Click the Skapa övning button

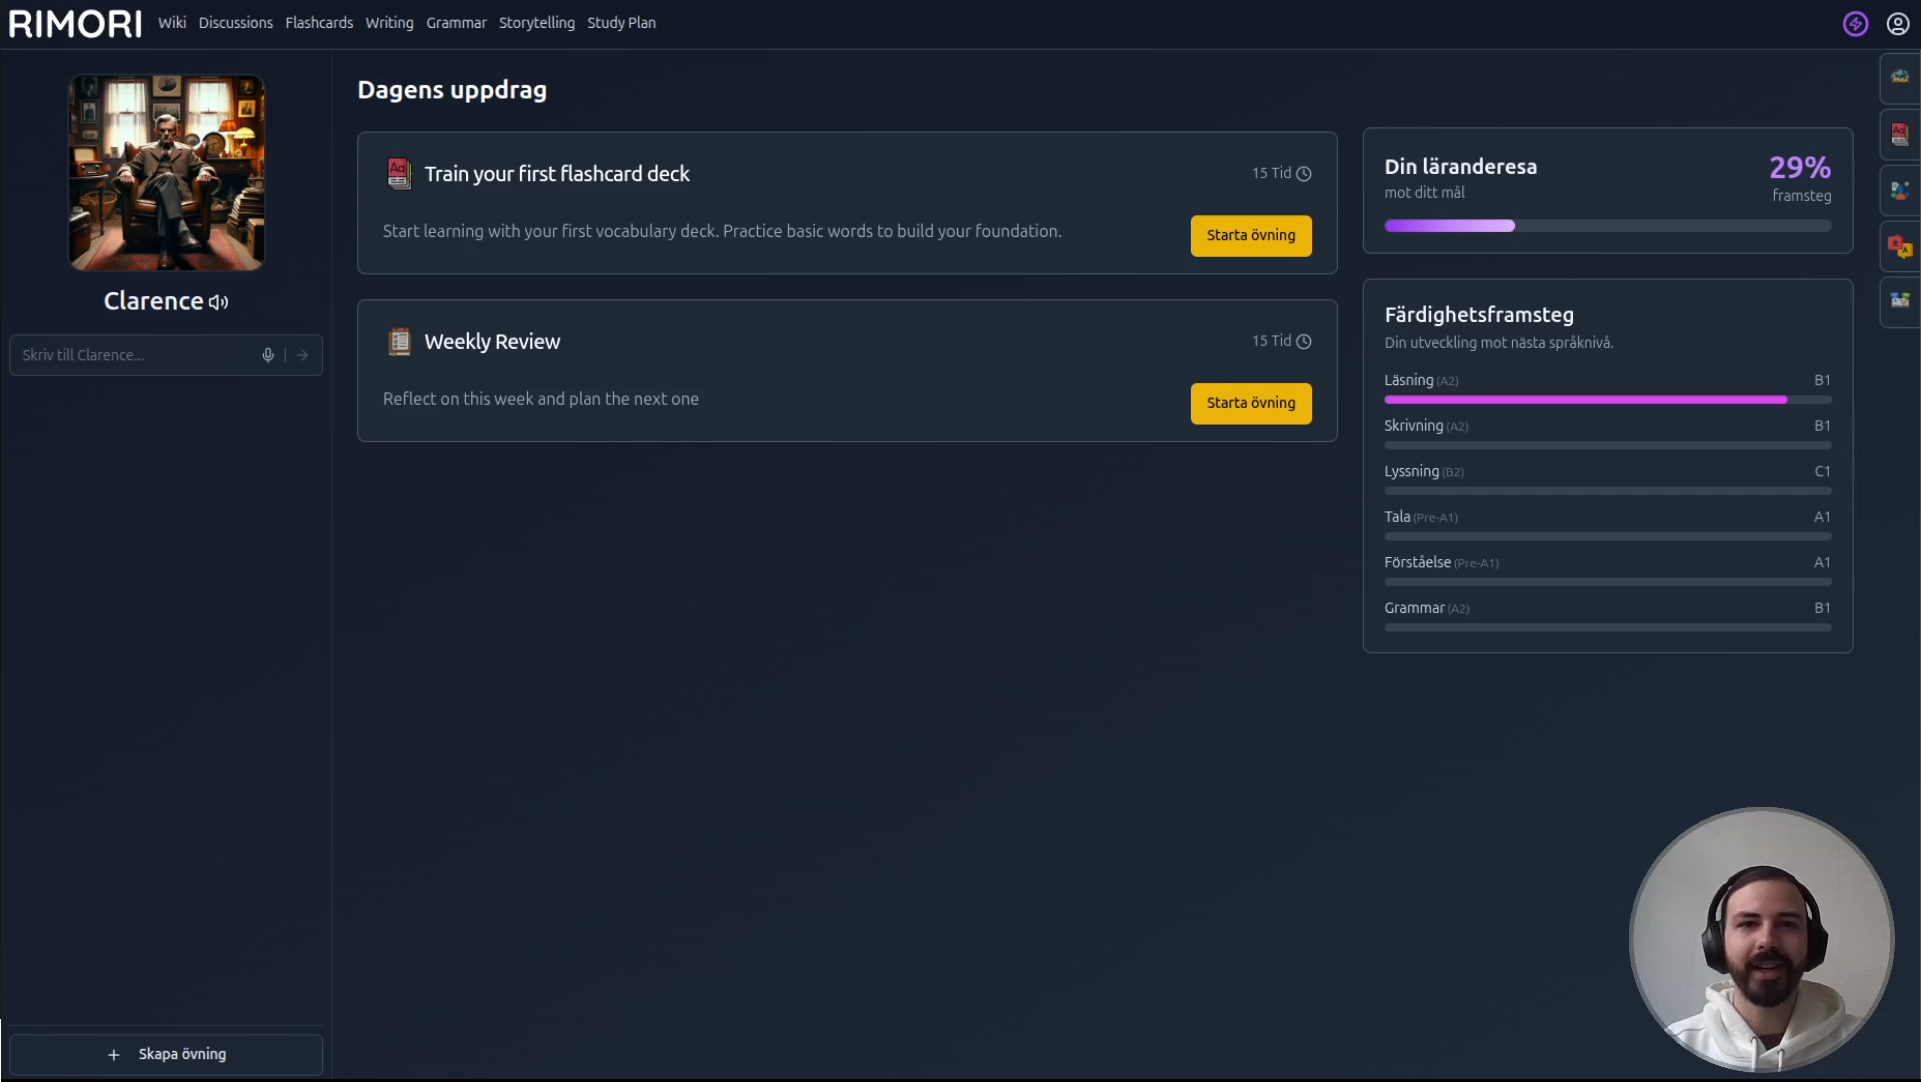166,1054
